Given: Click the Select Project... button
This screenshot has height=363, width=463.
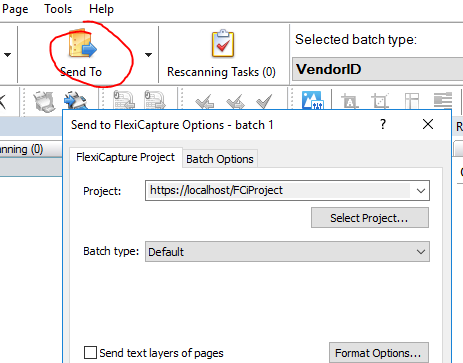Looking at the screenshot, I should click(x=370, y=218).
